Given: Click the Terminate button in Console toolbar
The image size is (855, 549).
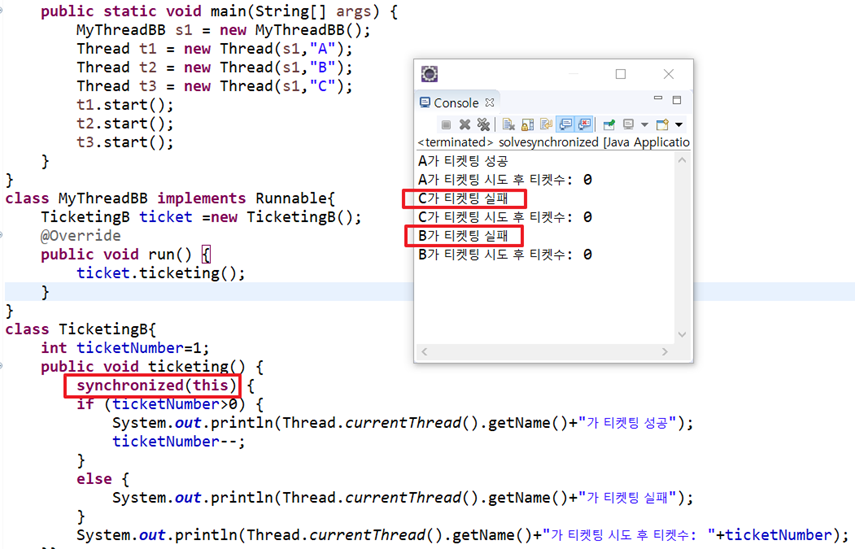Looking at the screenshot, I should 446,125.
